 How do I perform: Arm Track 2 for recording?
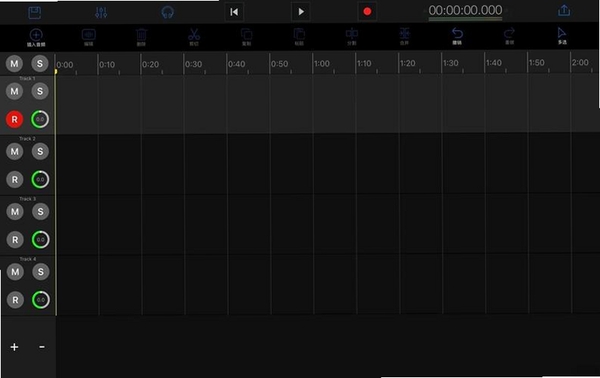click(x=15, y=180)
